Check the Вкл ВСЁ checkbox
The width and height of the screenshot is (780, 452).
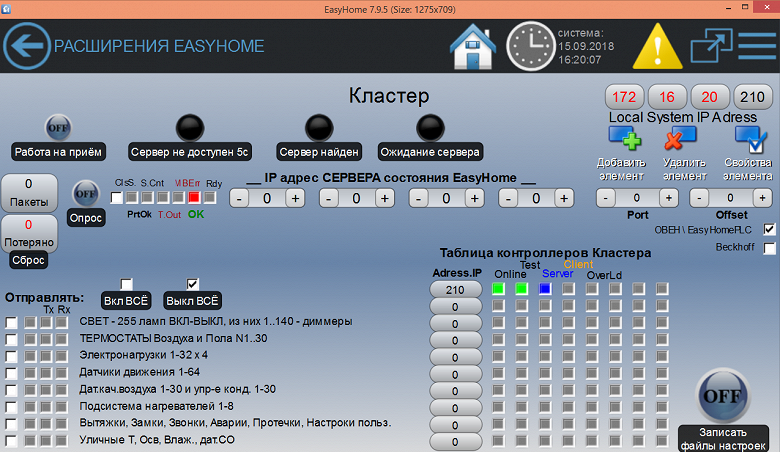126,284
